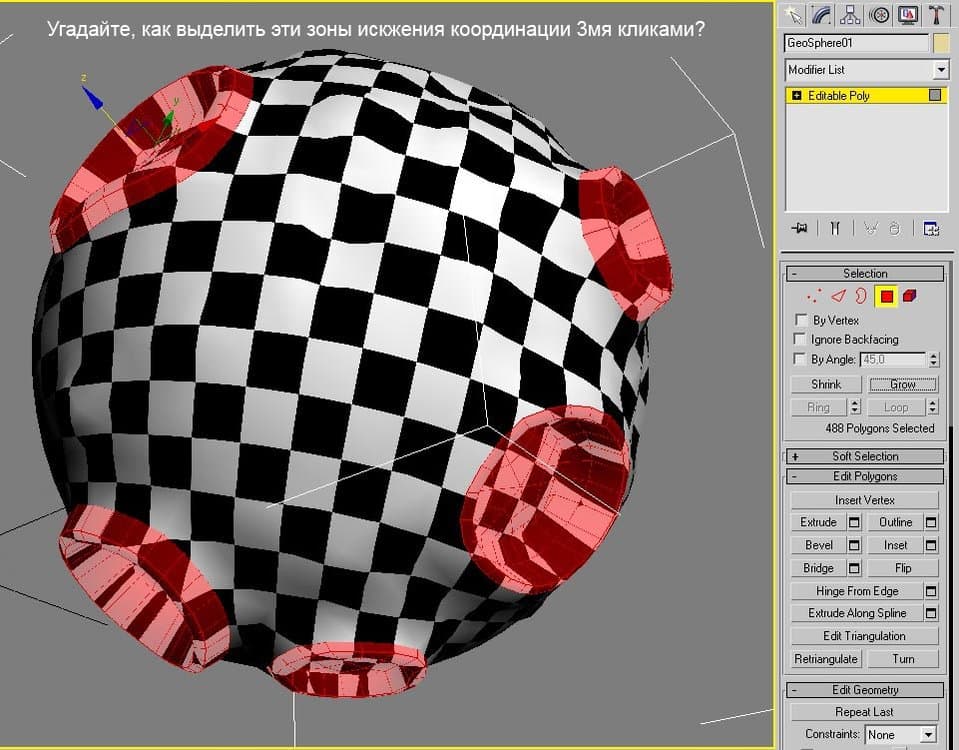959x750 pixels.
Task: Switch to the Hierarchy panel tab
Action: [x=851, y=14]
